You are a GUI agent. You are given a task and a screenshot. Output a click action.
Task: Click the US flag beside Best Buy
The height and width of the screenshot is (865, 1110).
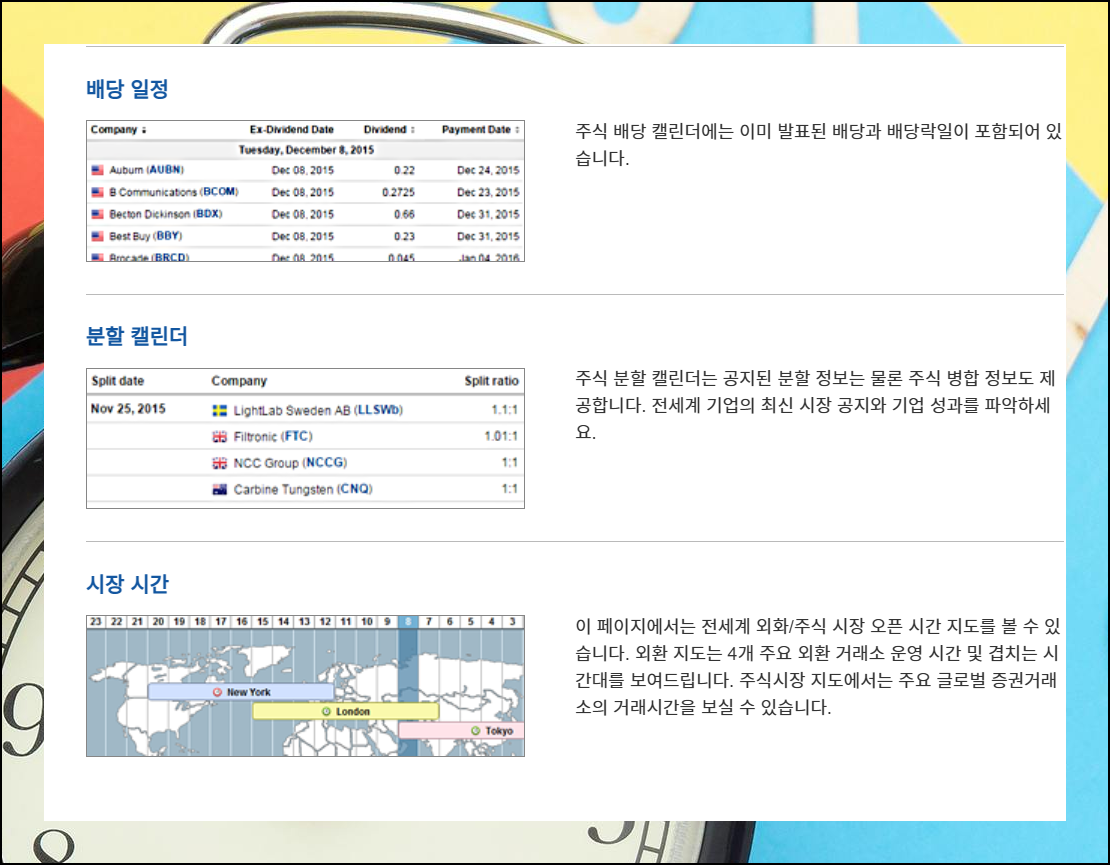click(98, 236)
